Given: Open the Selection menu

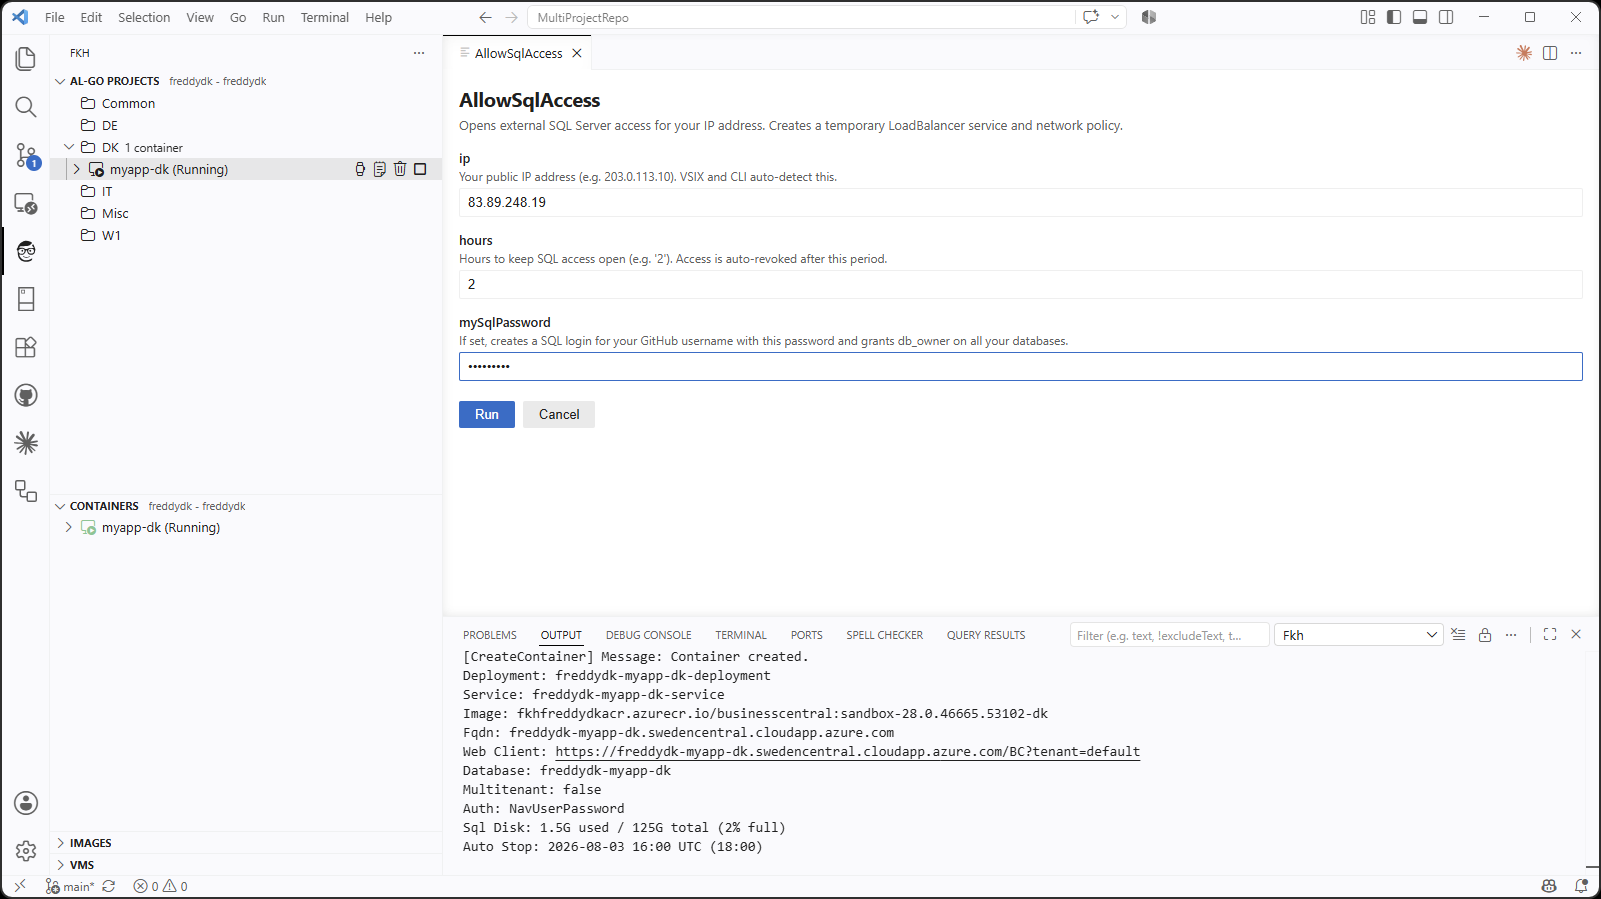Looking at the screenshot, I should (x=144, y=17).
